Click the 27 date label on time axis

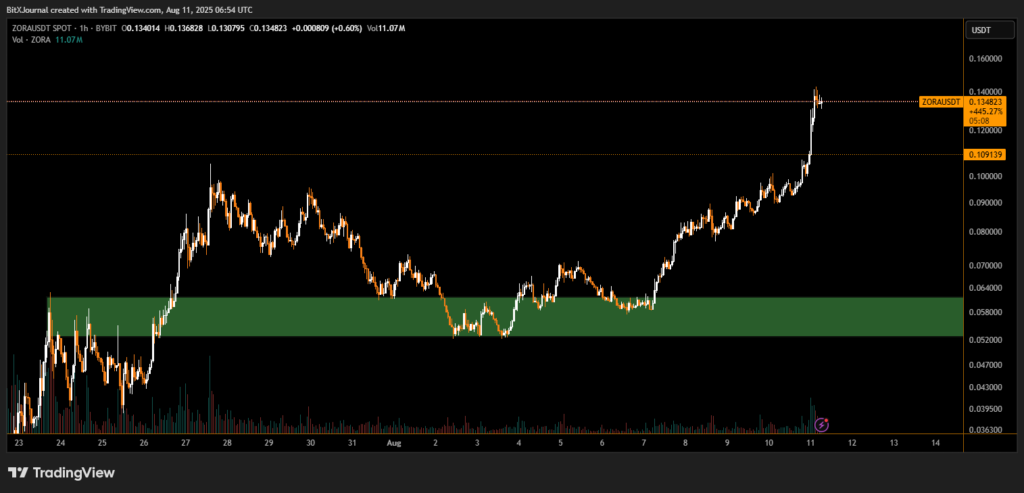point(185,442)
